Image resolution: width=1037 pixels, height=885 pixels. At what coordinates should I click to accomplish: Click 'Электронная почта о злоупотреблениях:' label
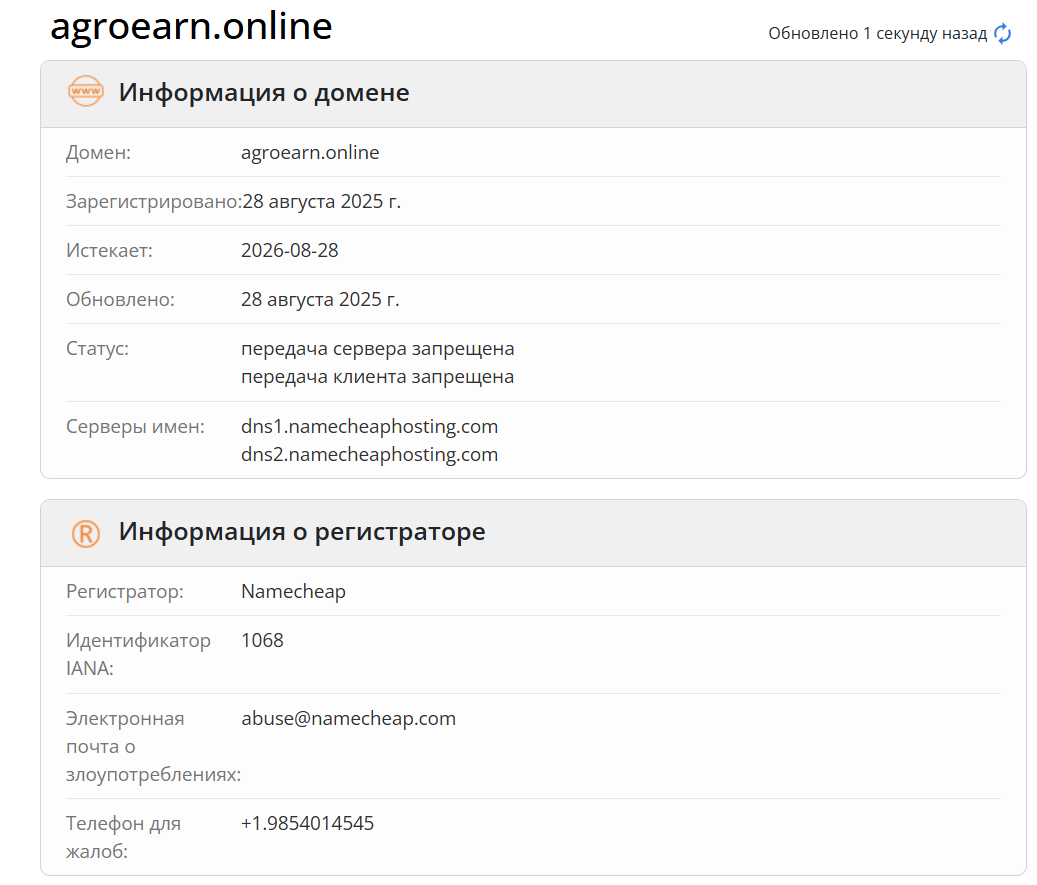pyautogui.click(x=153, y=747)
